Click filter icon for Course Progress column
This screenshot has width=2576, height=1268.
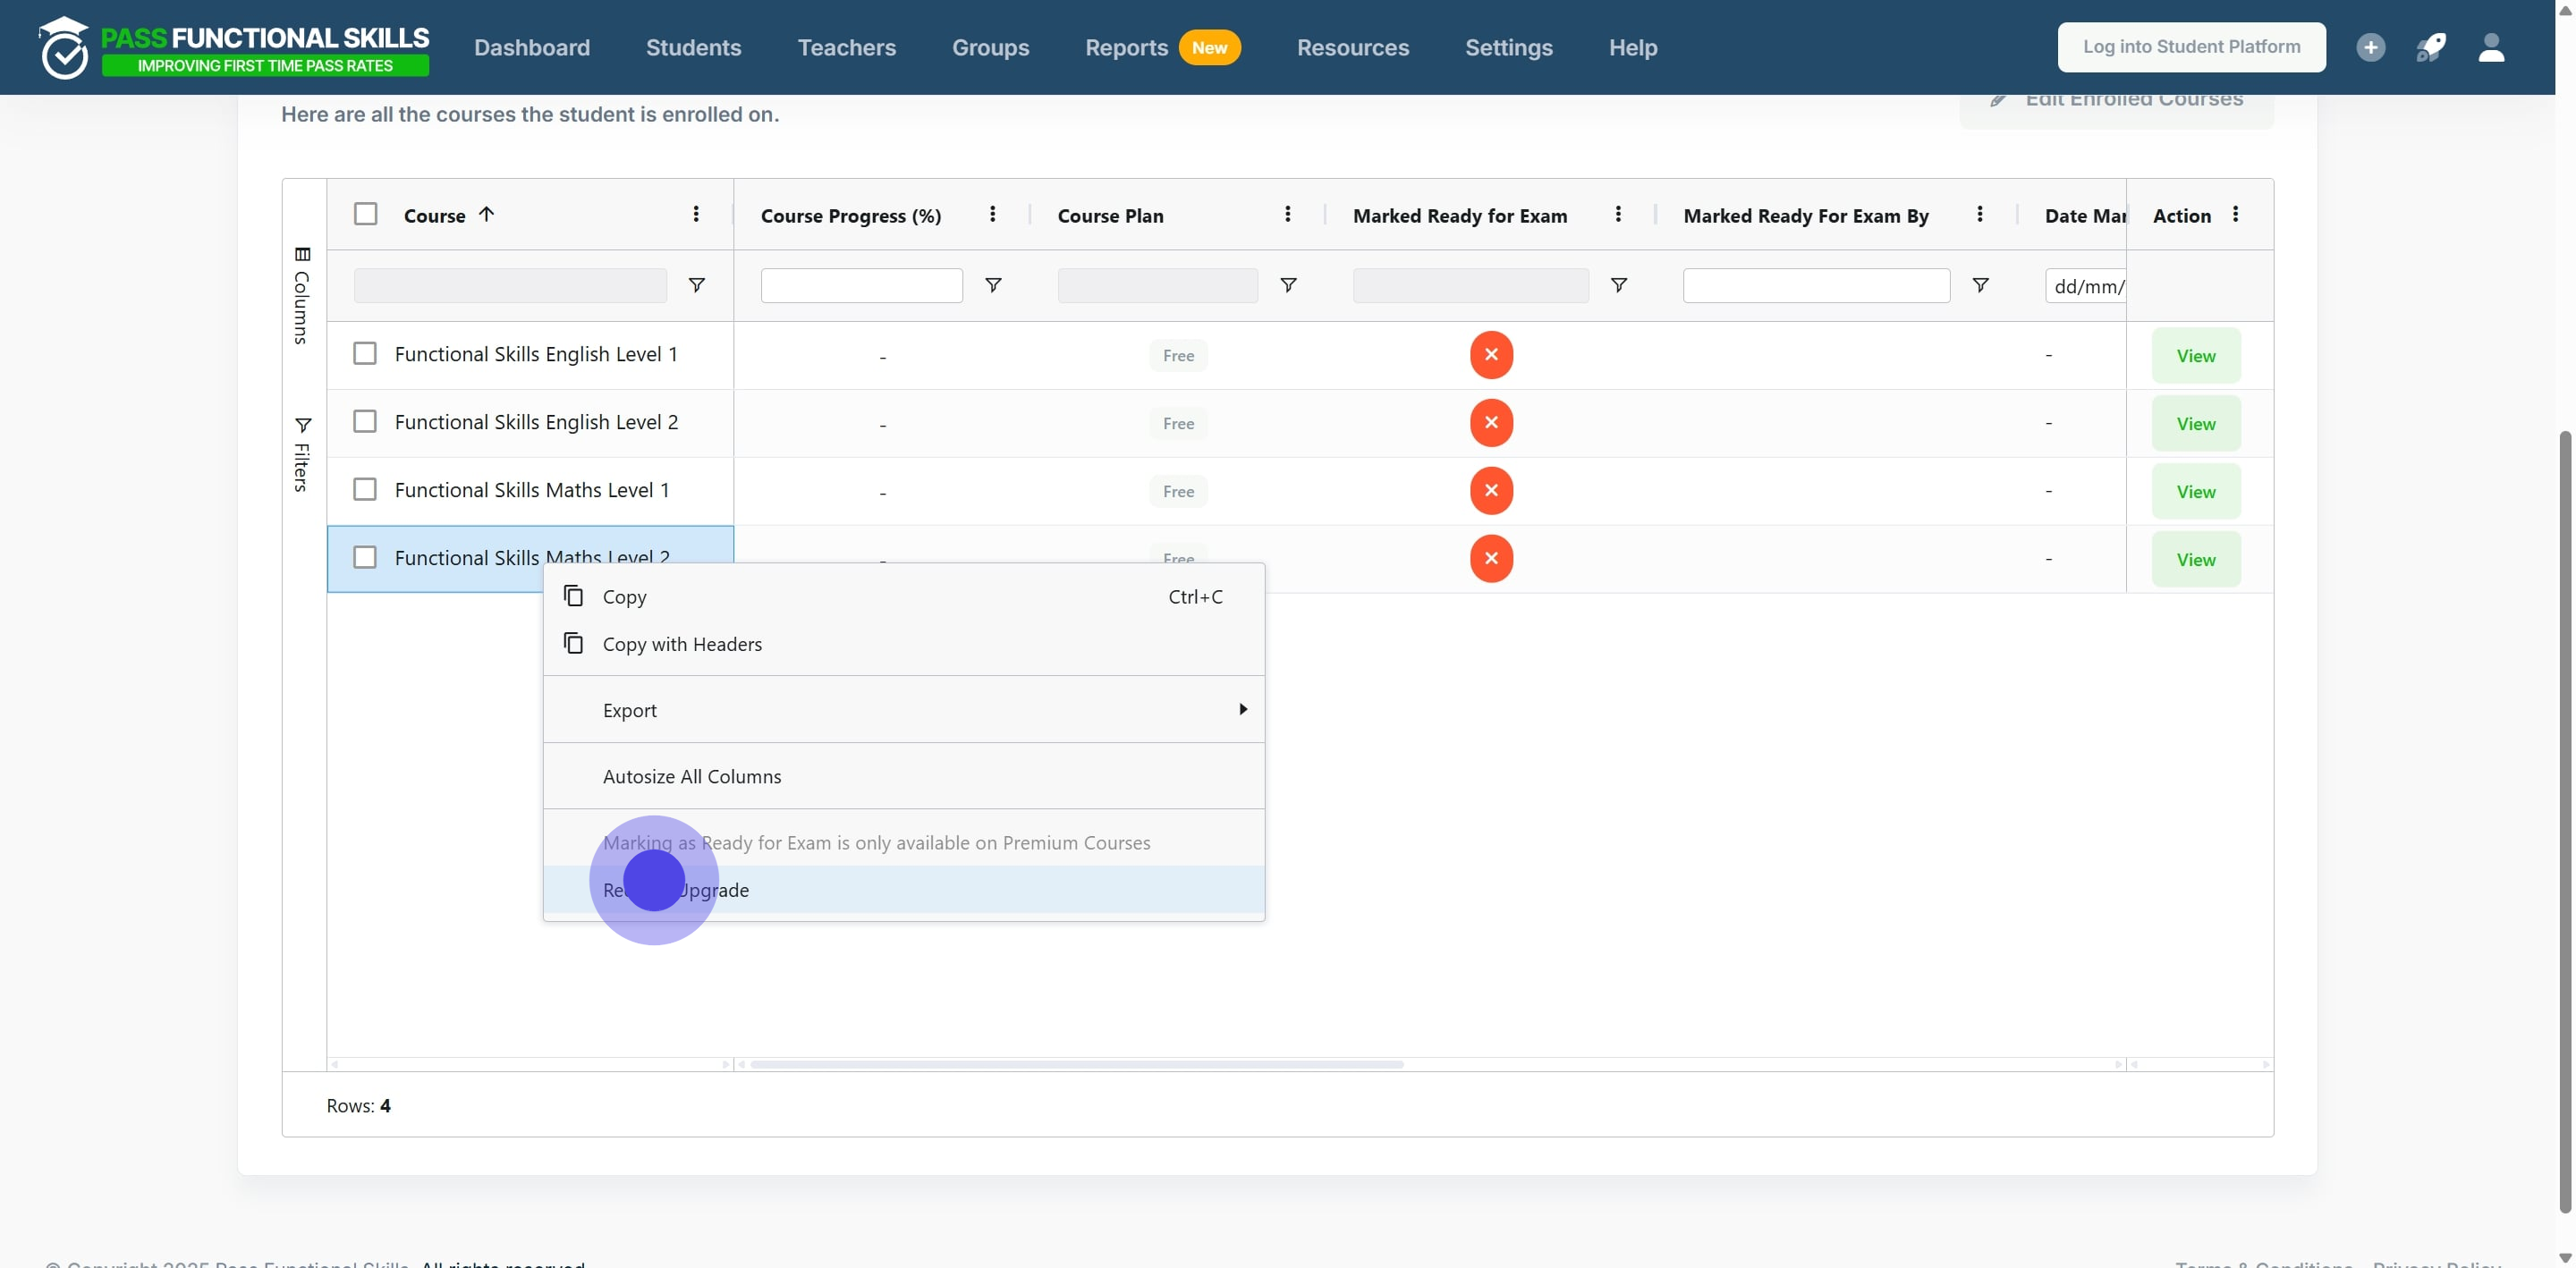coord(993,286)
